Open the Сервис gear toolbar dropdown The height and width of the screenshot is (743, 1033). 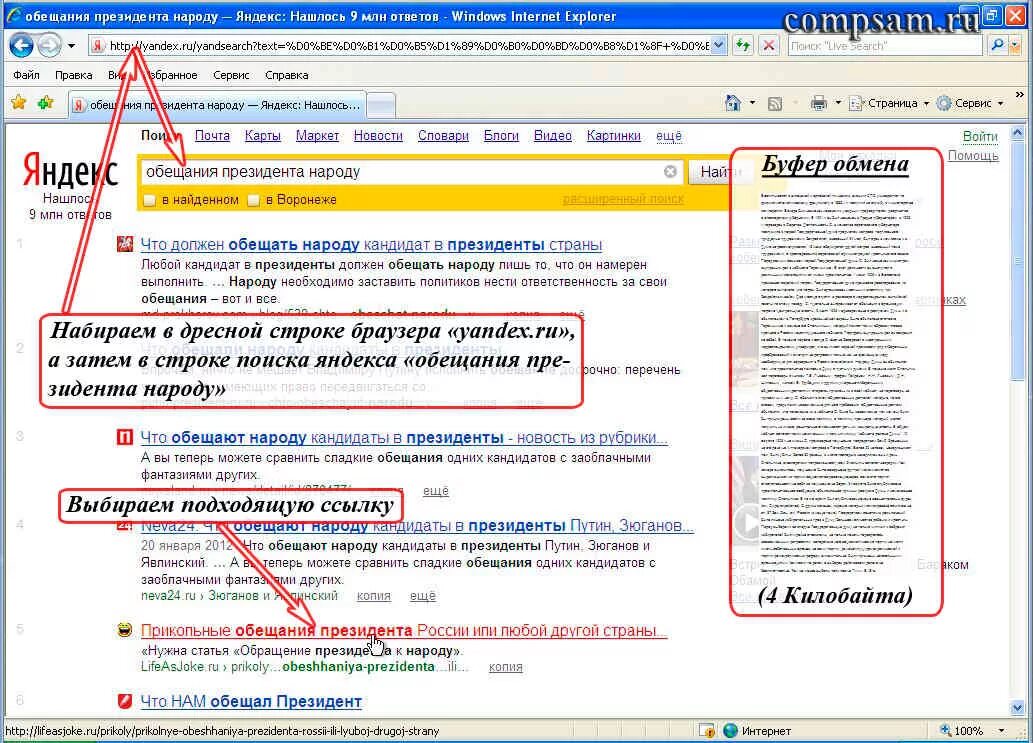click(x=970, y=103)
